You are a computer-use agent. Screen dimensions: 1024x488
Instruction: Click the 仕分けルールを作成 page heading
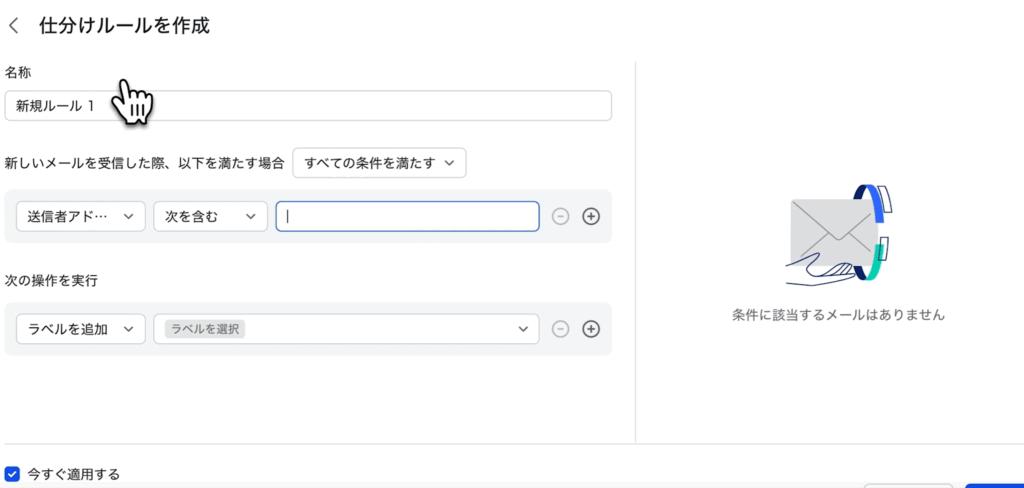click(124, 26)
